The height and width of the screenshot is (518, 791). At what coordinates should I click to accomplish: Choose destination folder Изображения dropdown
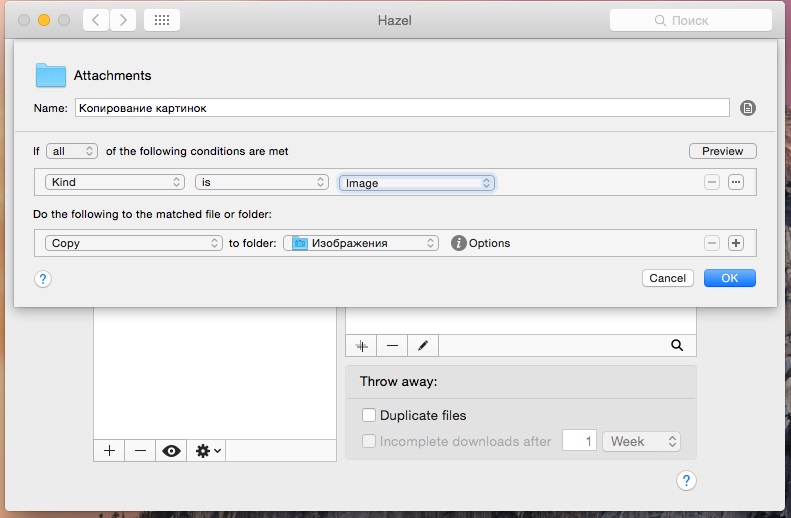pyautogui.click(x=361, y=243)
